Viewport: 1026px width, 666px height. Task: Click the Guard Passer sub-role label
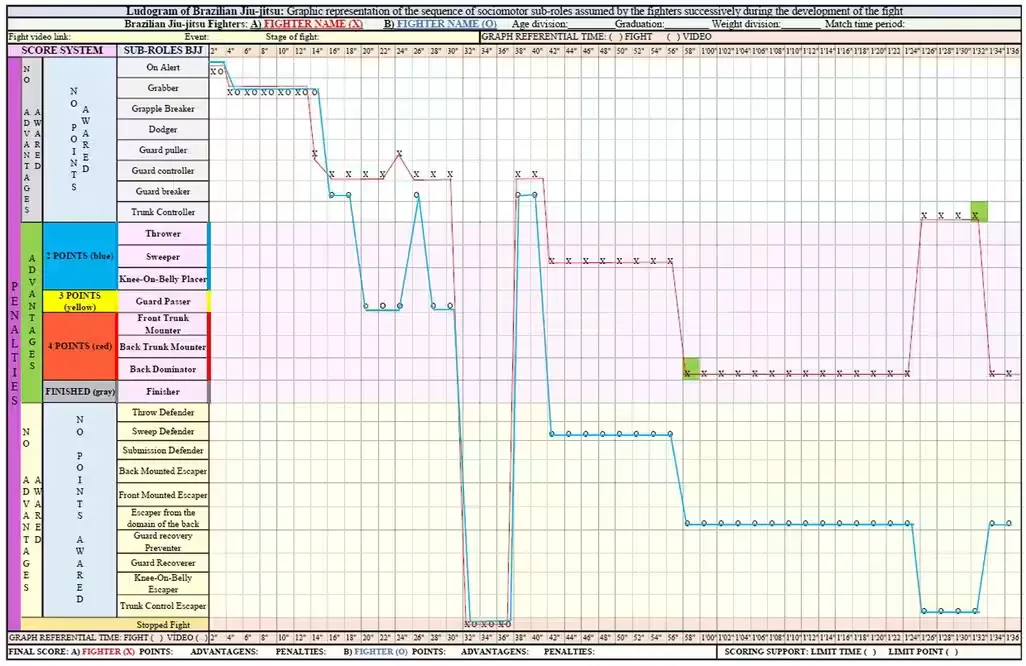[x=162, y=301]
